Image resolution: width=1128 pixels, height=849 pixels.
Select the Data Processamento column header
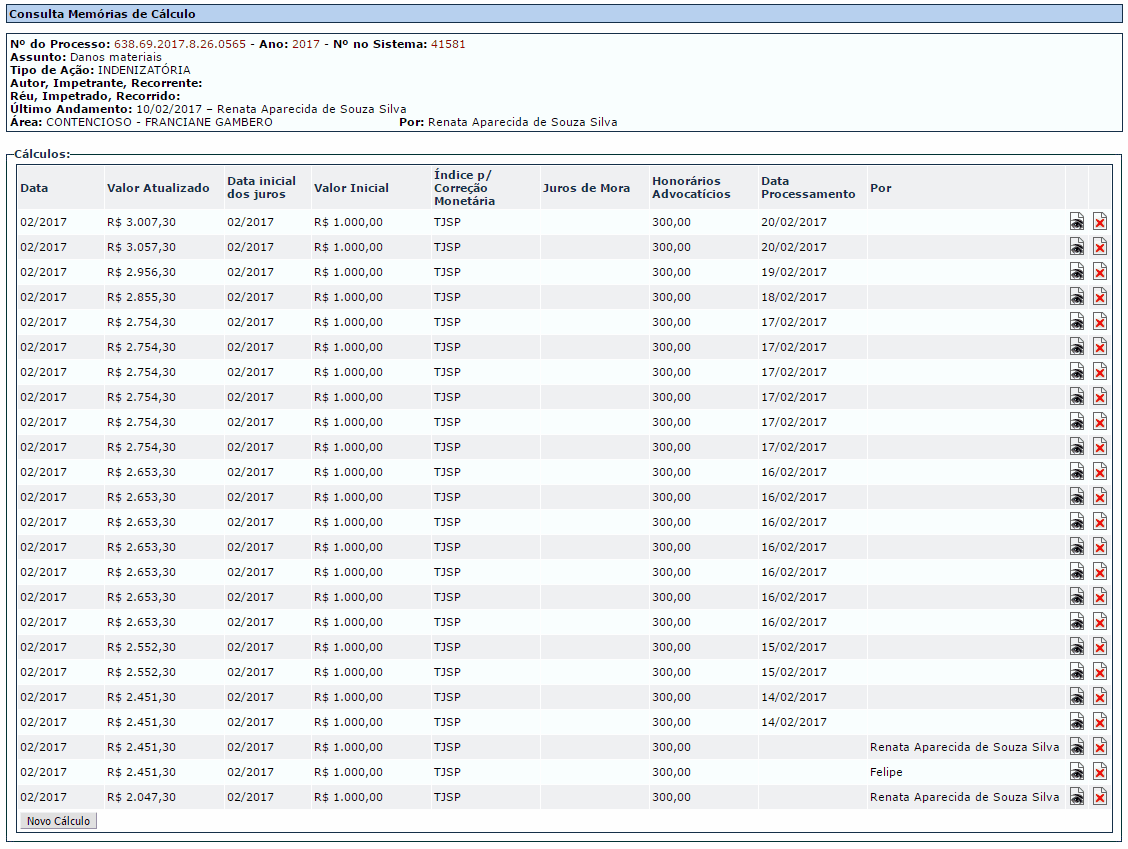[808, 188]
